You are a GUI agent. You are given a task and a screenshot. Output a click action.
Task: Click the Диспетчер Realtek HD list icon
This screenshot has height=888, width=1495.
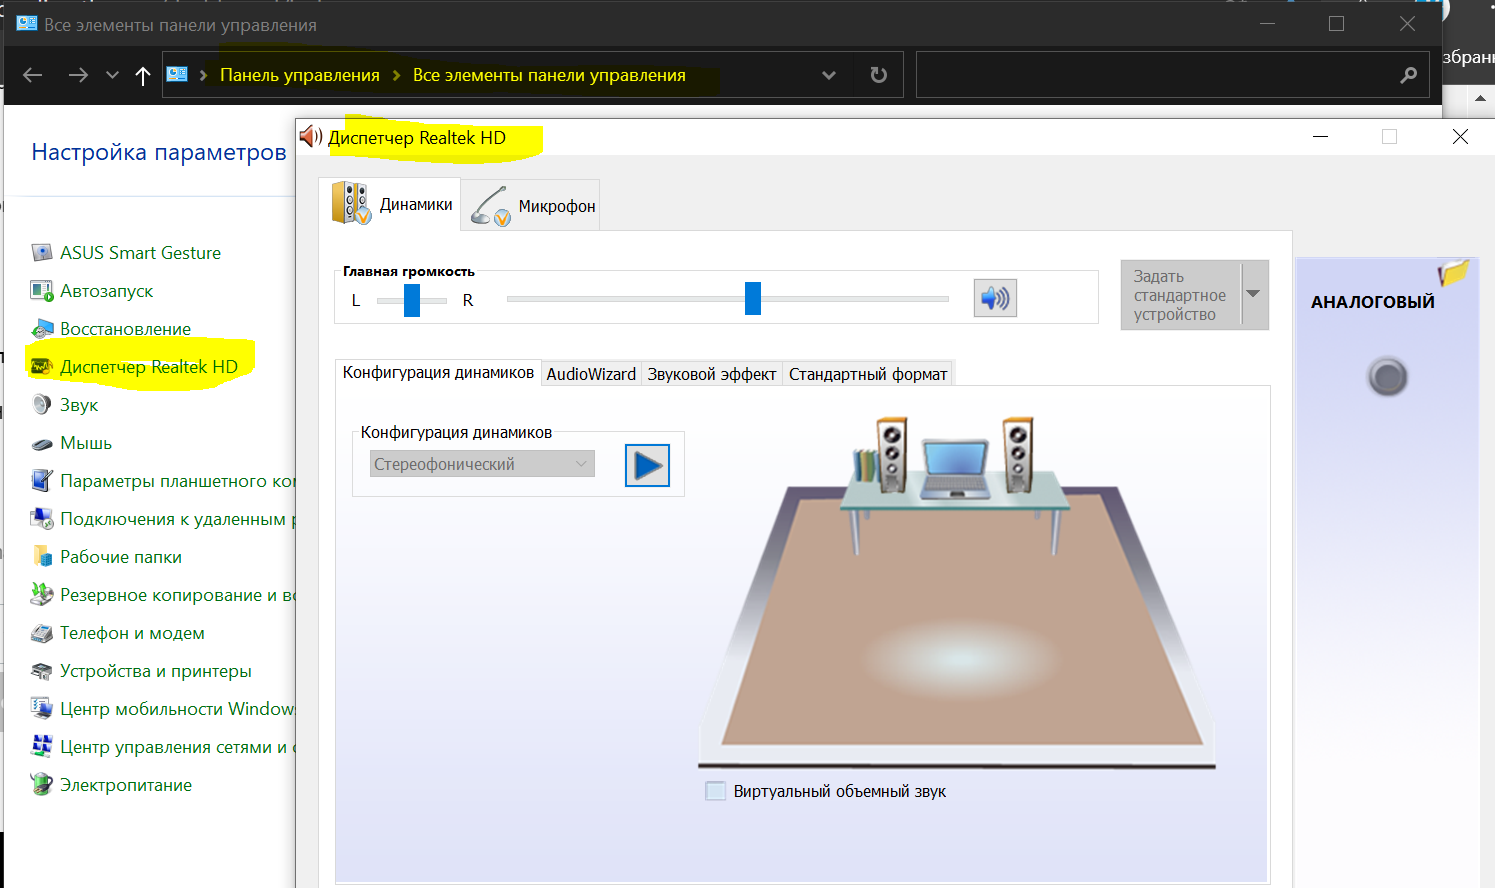[x=41, y=367]
